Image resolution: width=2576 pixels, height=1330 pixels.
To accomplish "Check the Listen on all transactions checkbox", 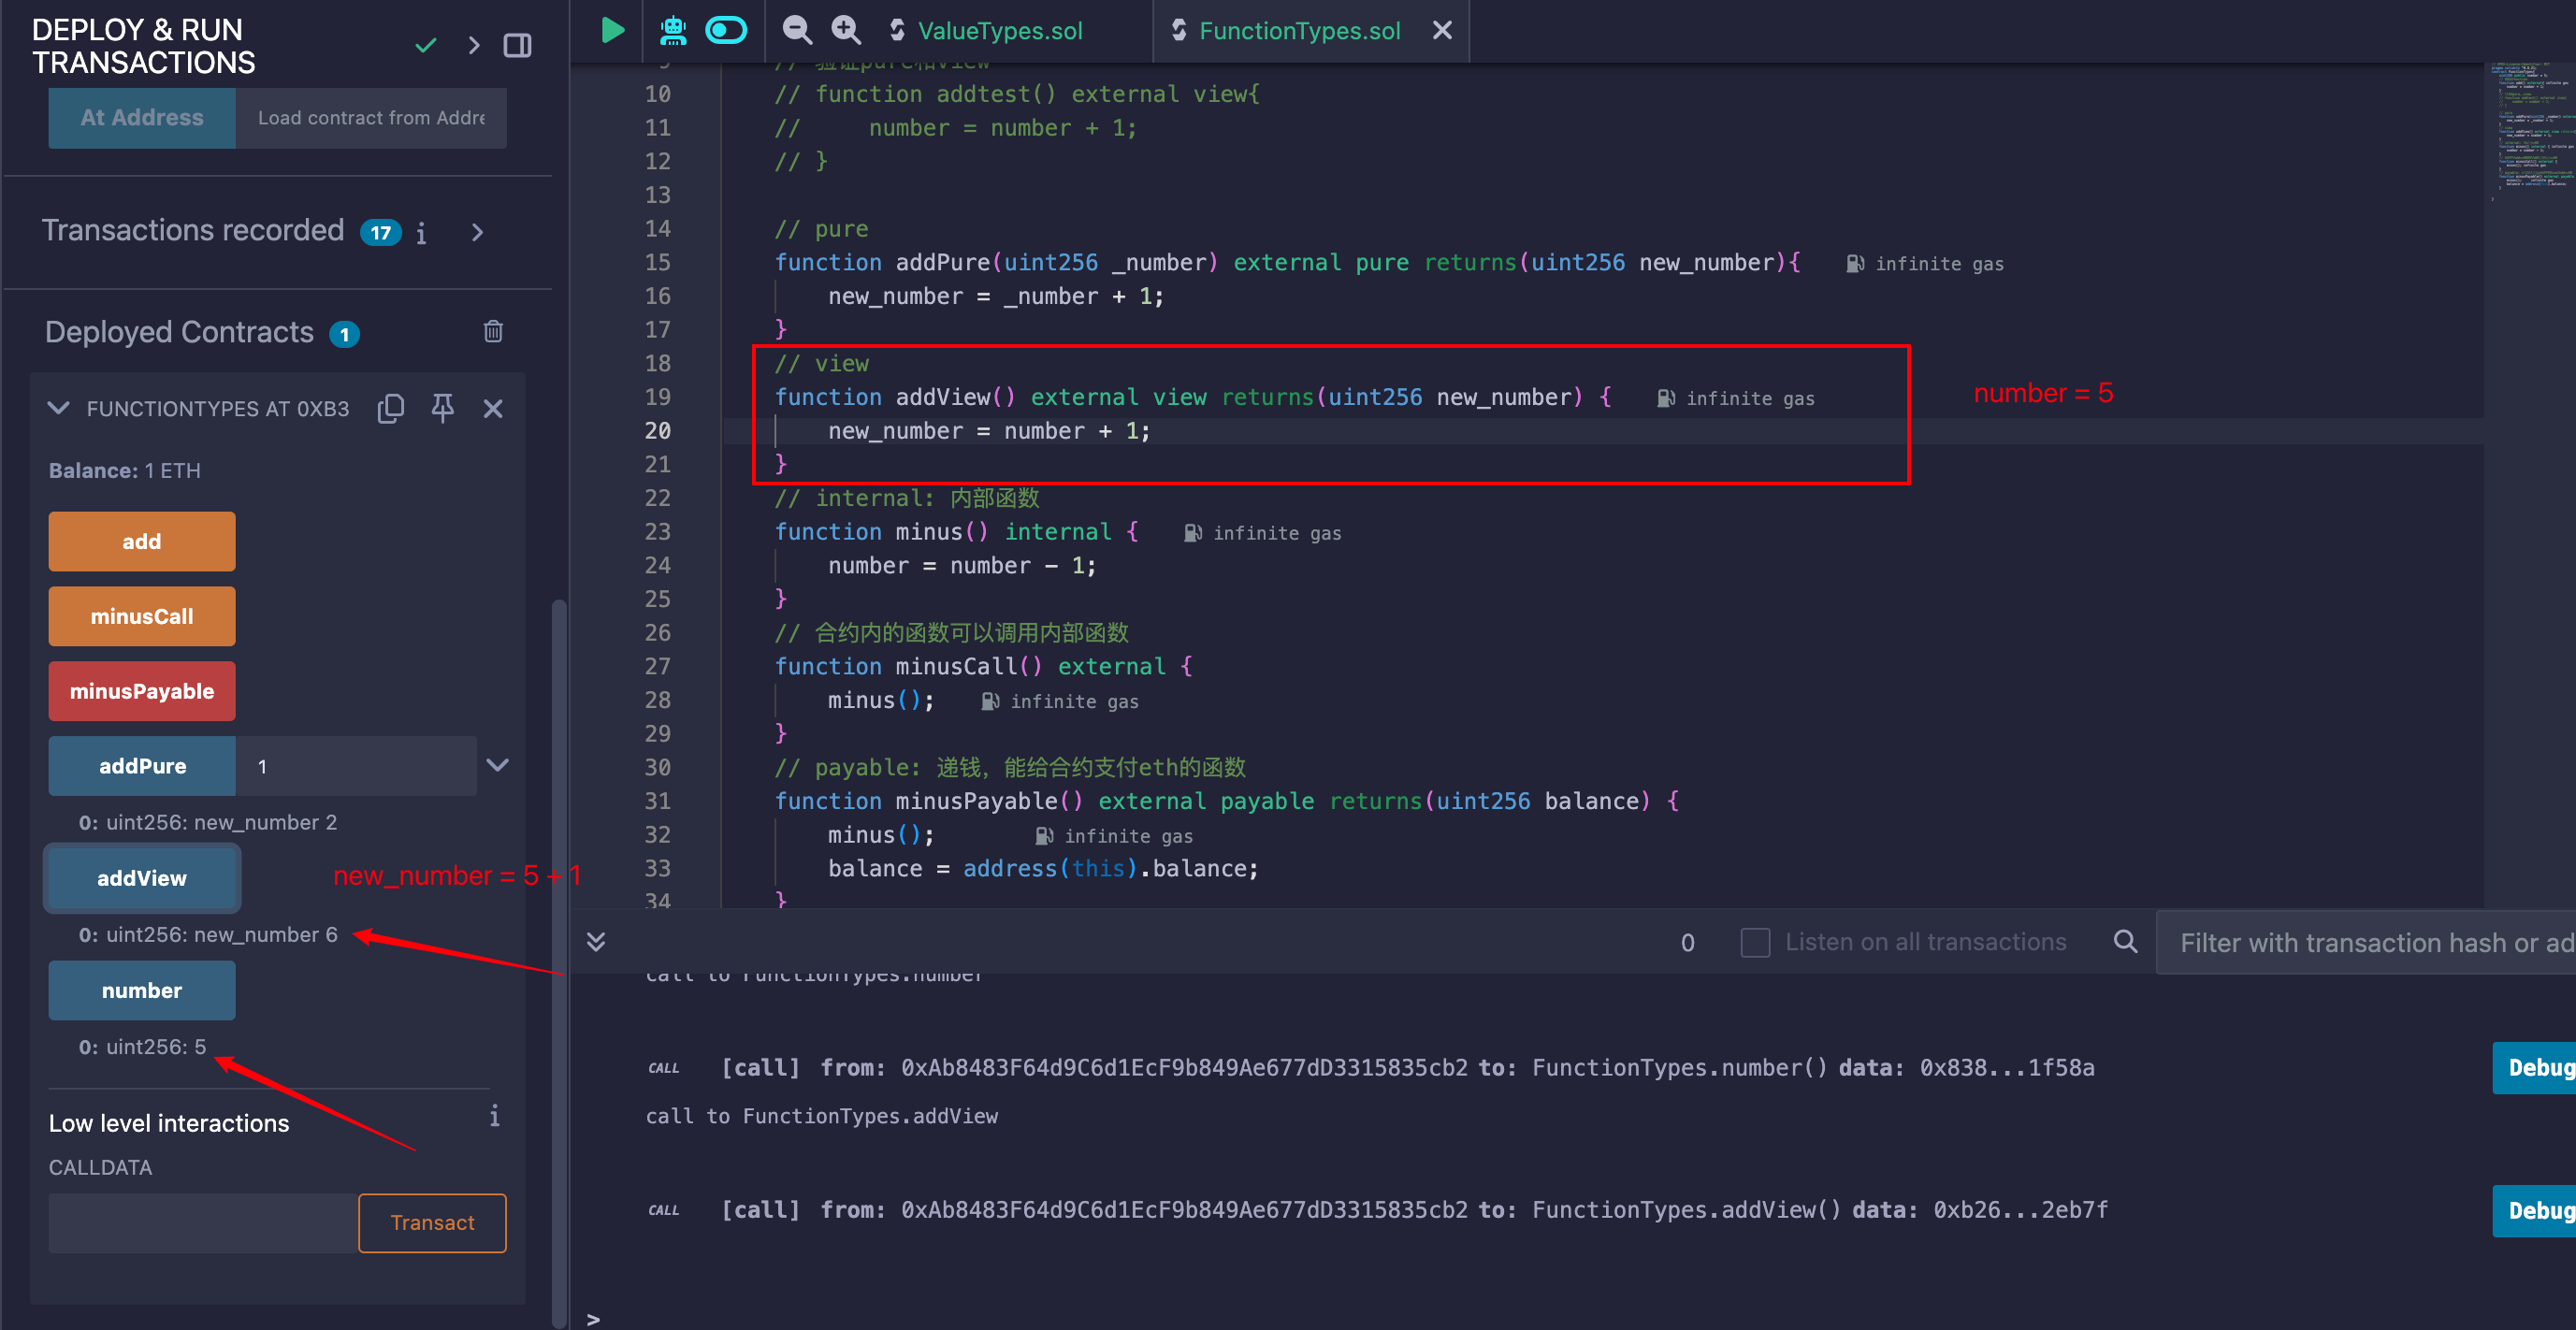I will coord(1755,942).
